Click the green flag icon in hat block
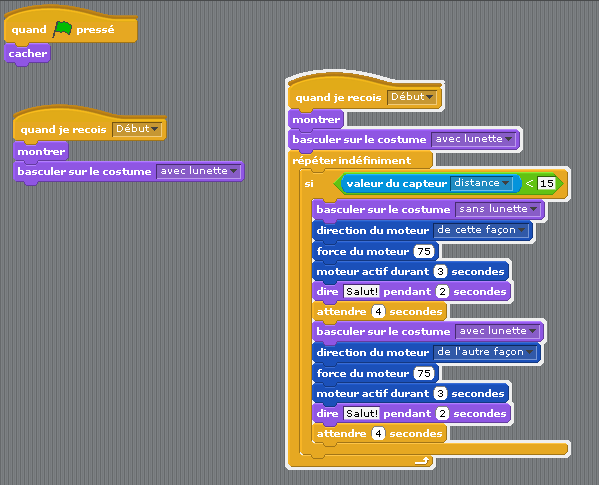The image size is (599, 485). (x=62, y=29)
